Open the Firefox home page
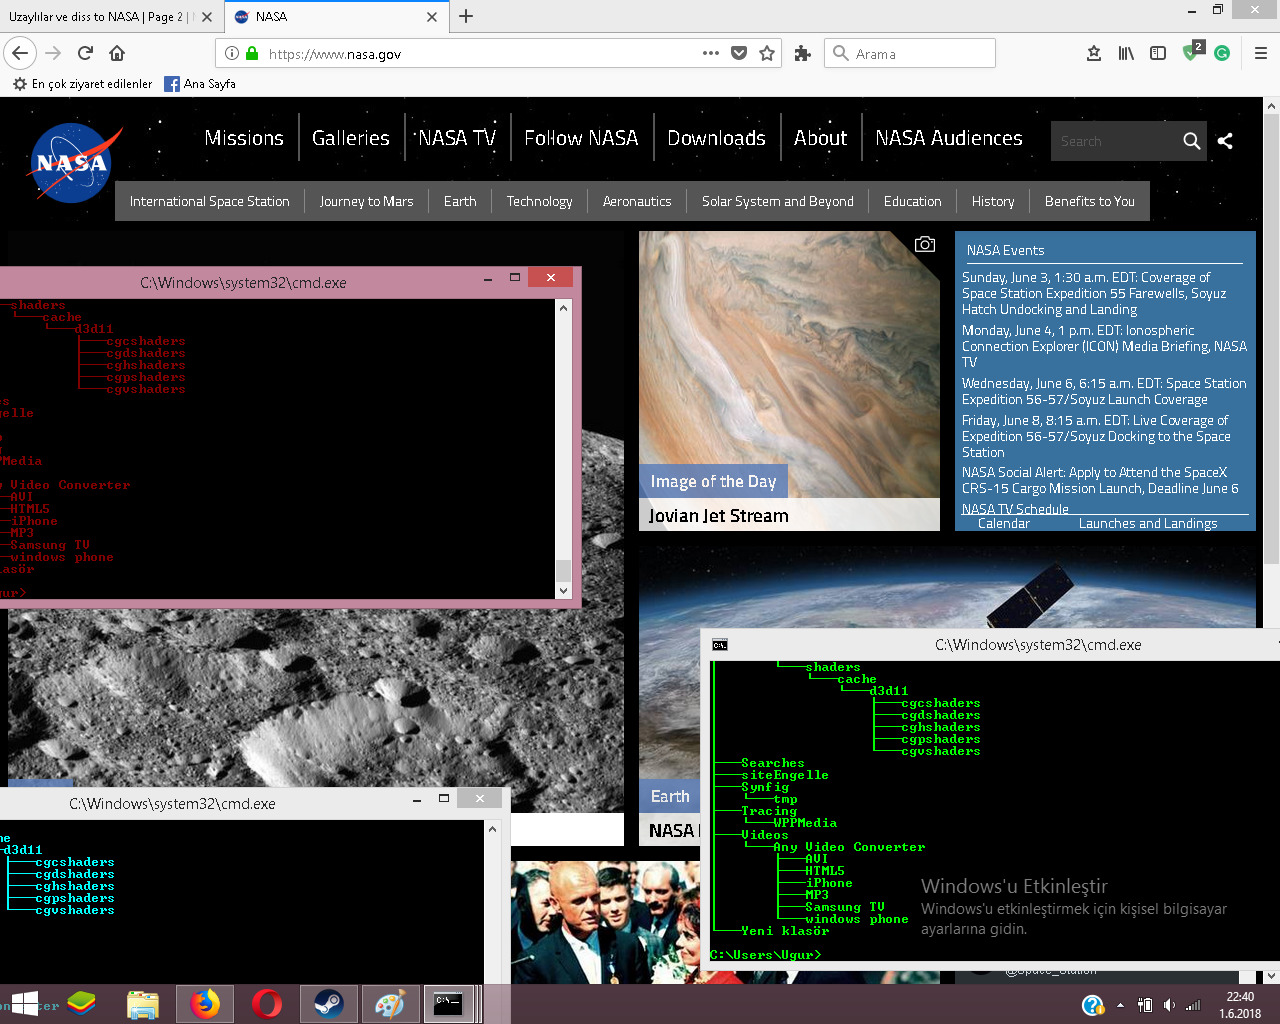 pyautogui.click(x=117, y=53)
